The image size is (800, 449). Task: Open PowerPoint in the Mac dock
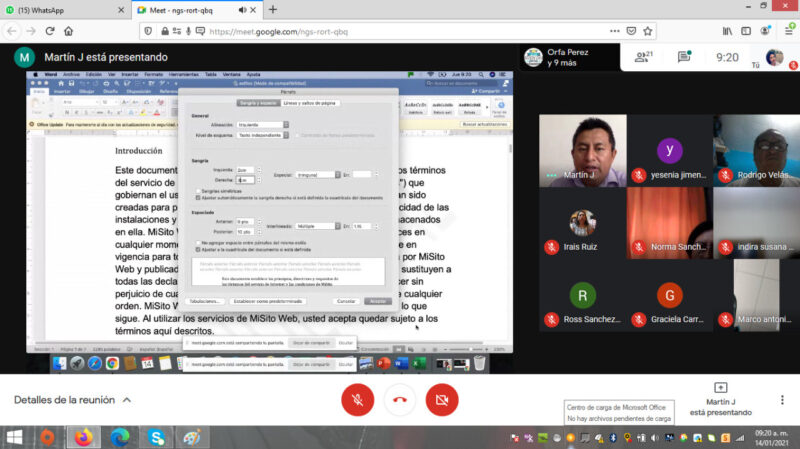tap(384, 363)
